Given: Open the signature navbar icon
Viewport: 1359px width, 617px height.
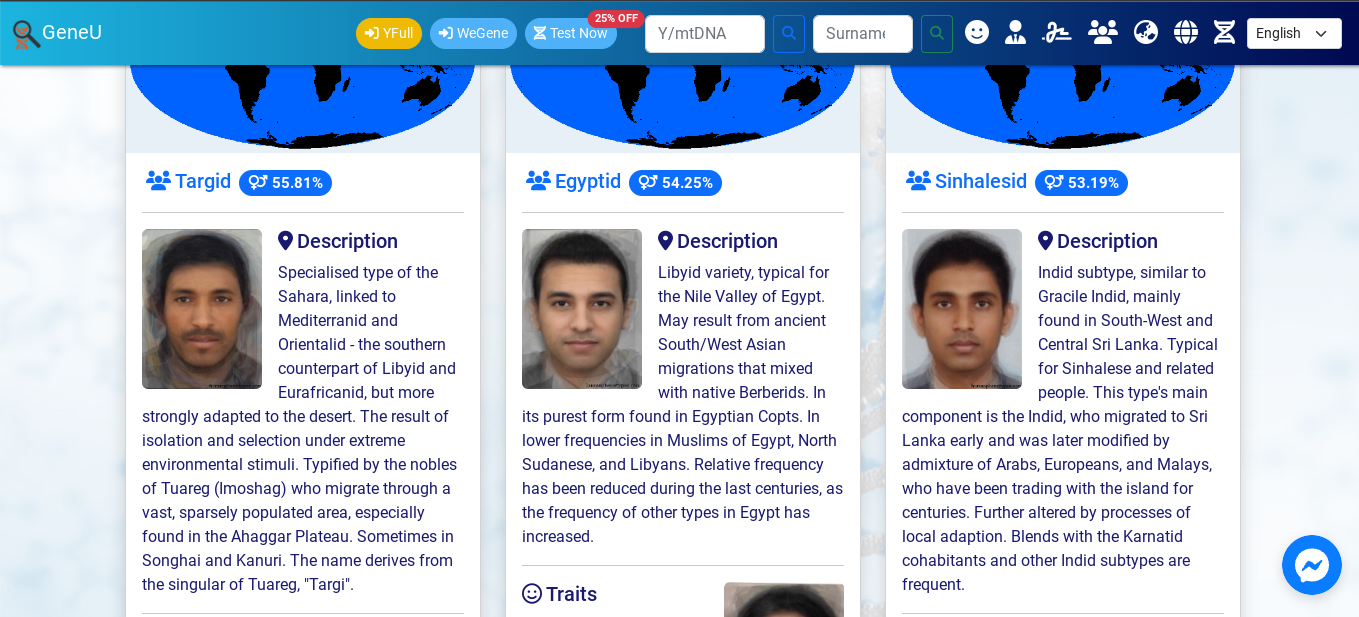Looking at the screenshot, I should click(x=1057, y=32).
